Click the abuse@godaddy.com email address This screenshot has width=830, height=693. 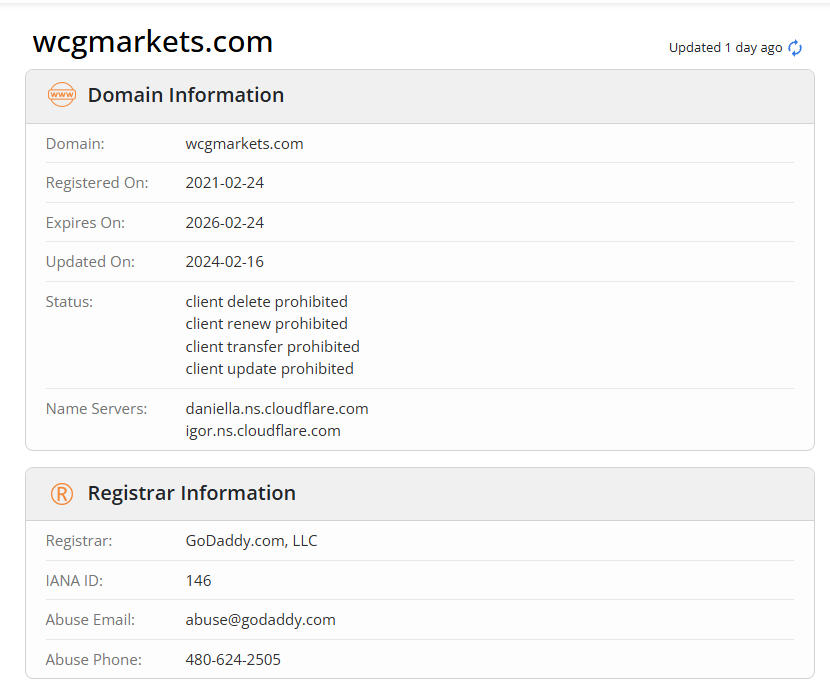coord(260,620)
